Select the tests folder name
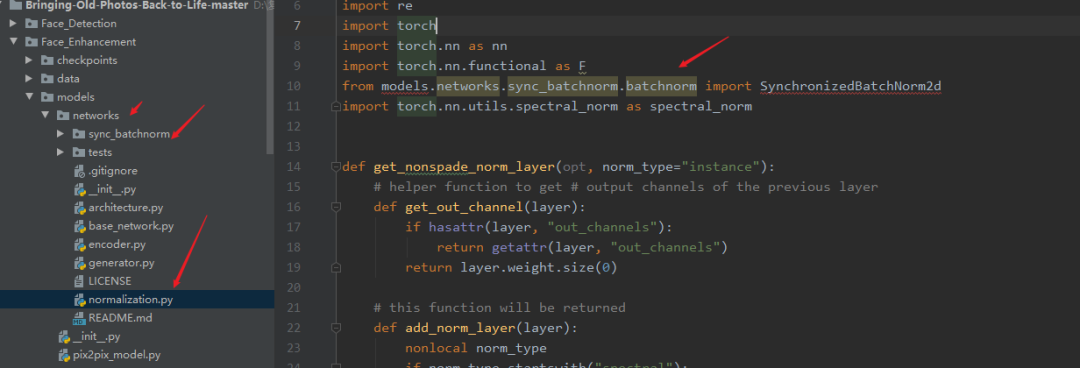1080x368 pixels. pyautogui.click(x=100, y=152)
